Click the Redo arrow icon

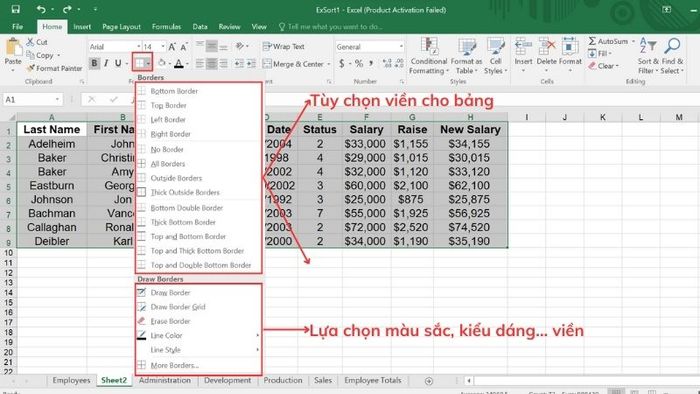point(67,9)
